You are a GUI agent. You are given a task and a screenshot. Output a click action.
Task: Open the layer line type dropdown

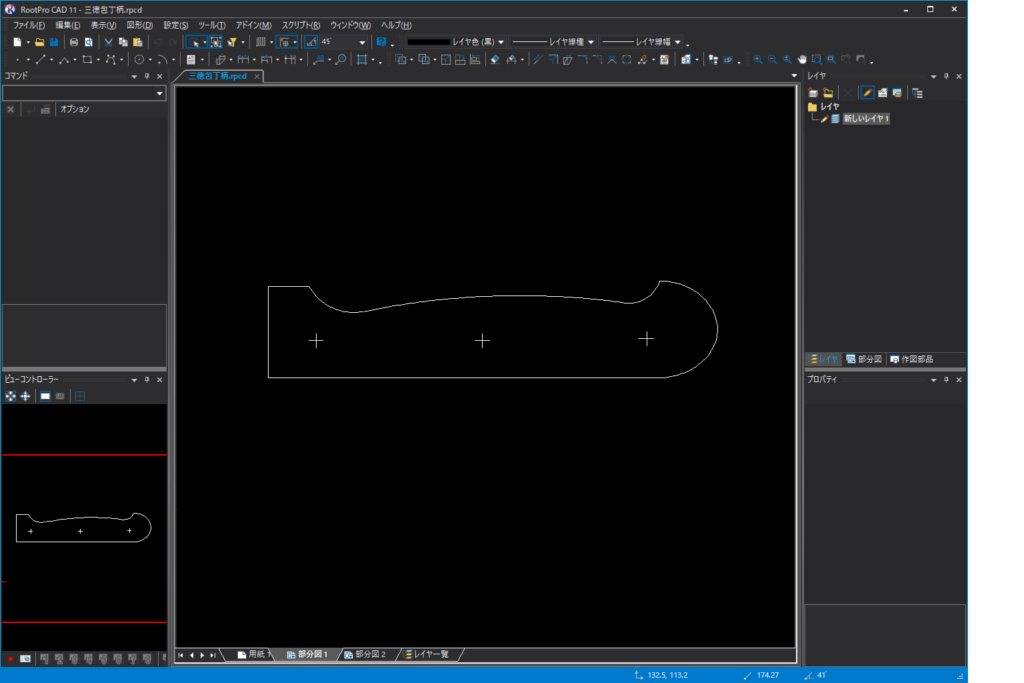pyautogui.click(x=591, y=42)
